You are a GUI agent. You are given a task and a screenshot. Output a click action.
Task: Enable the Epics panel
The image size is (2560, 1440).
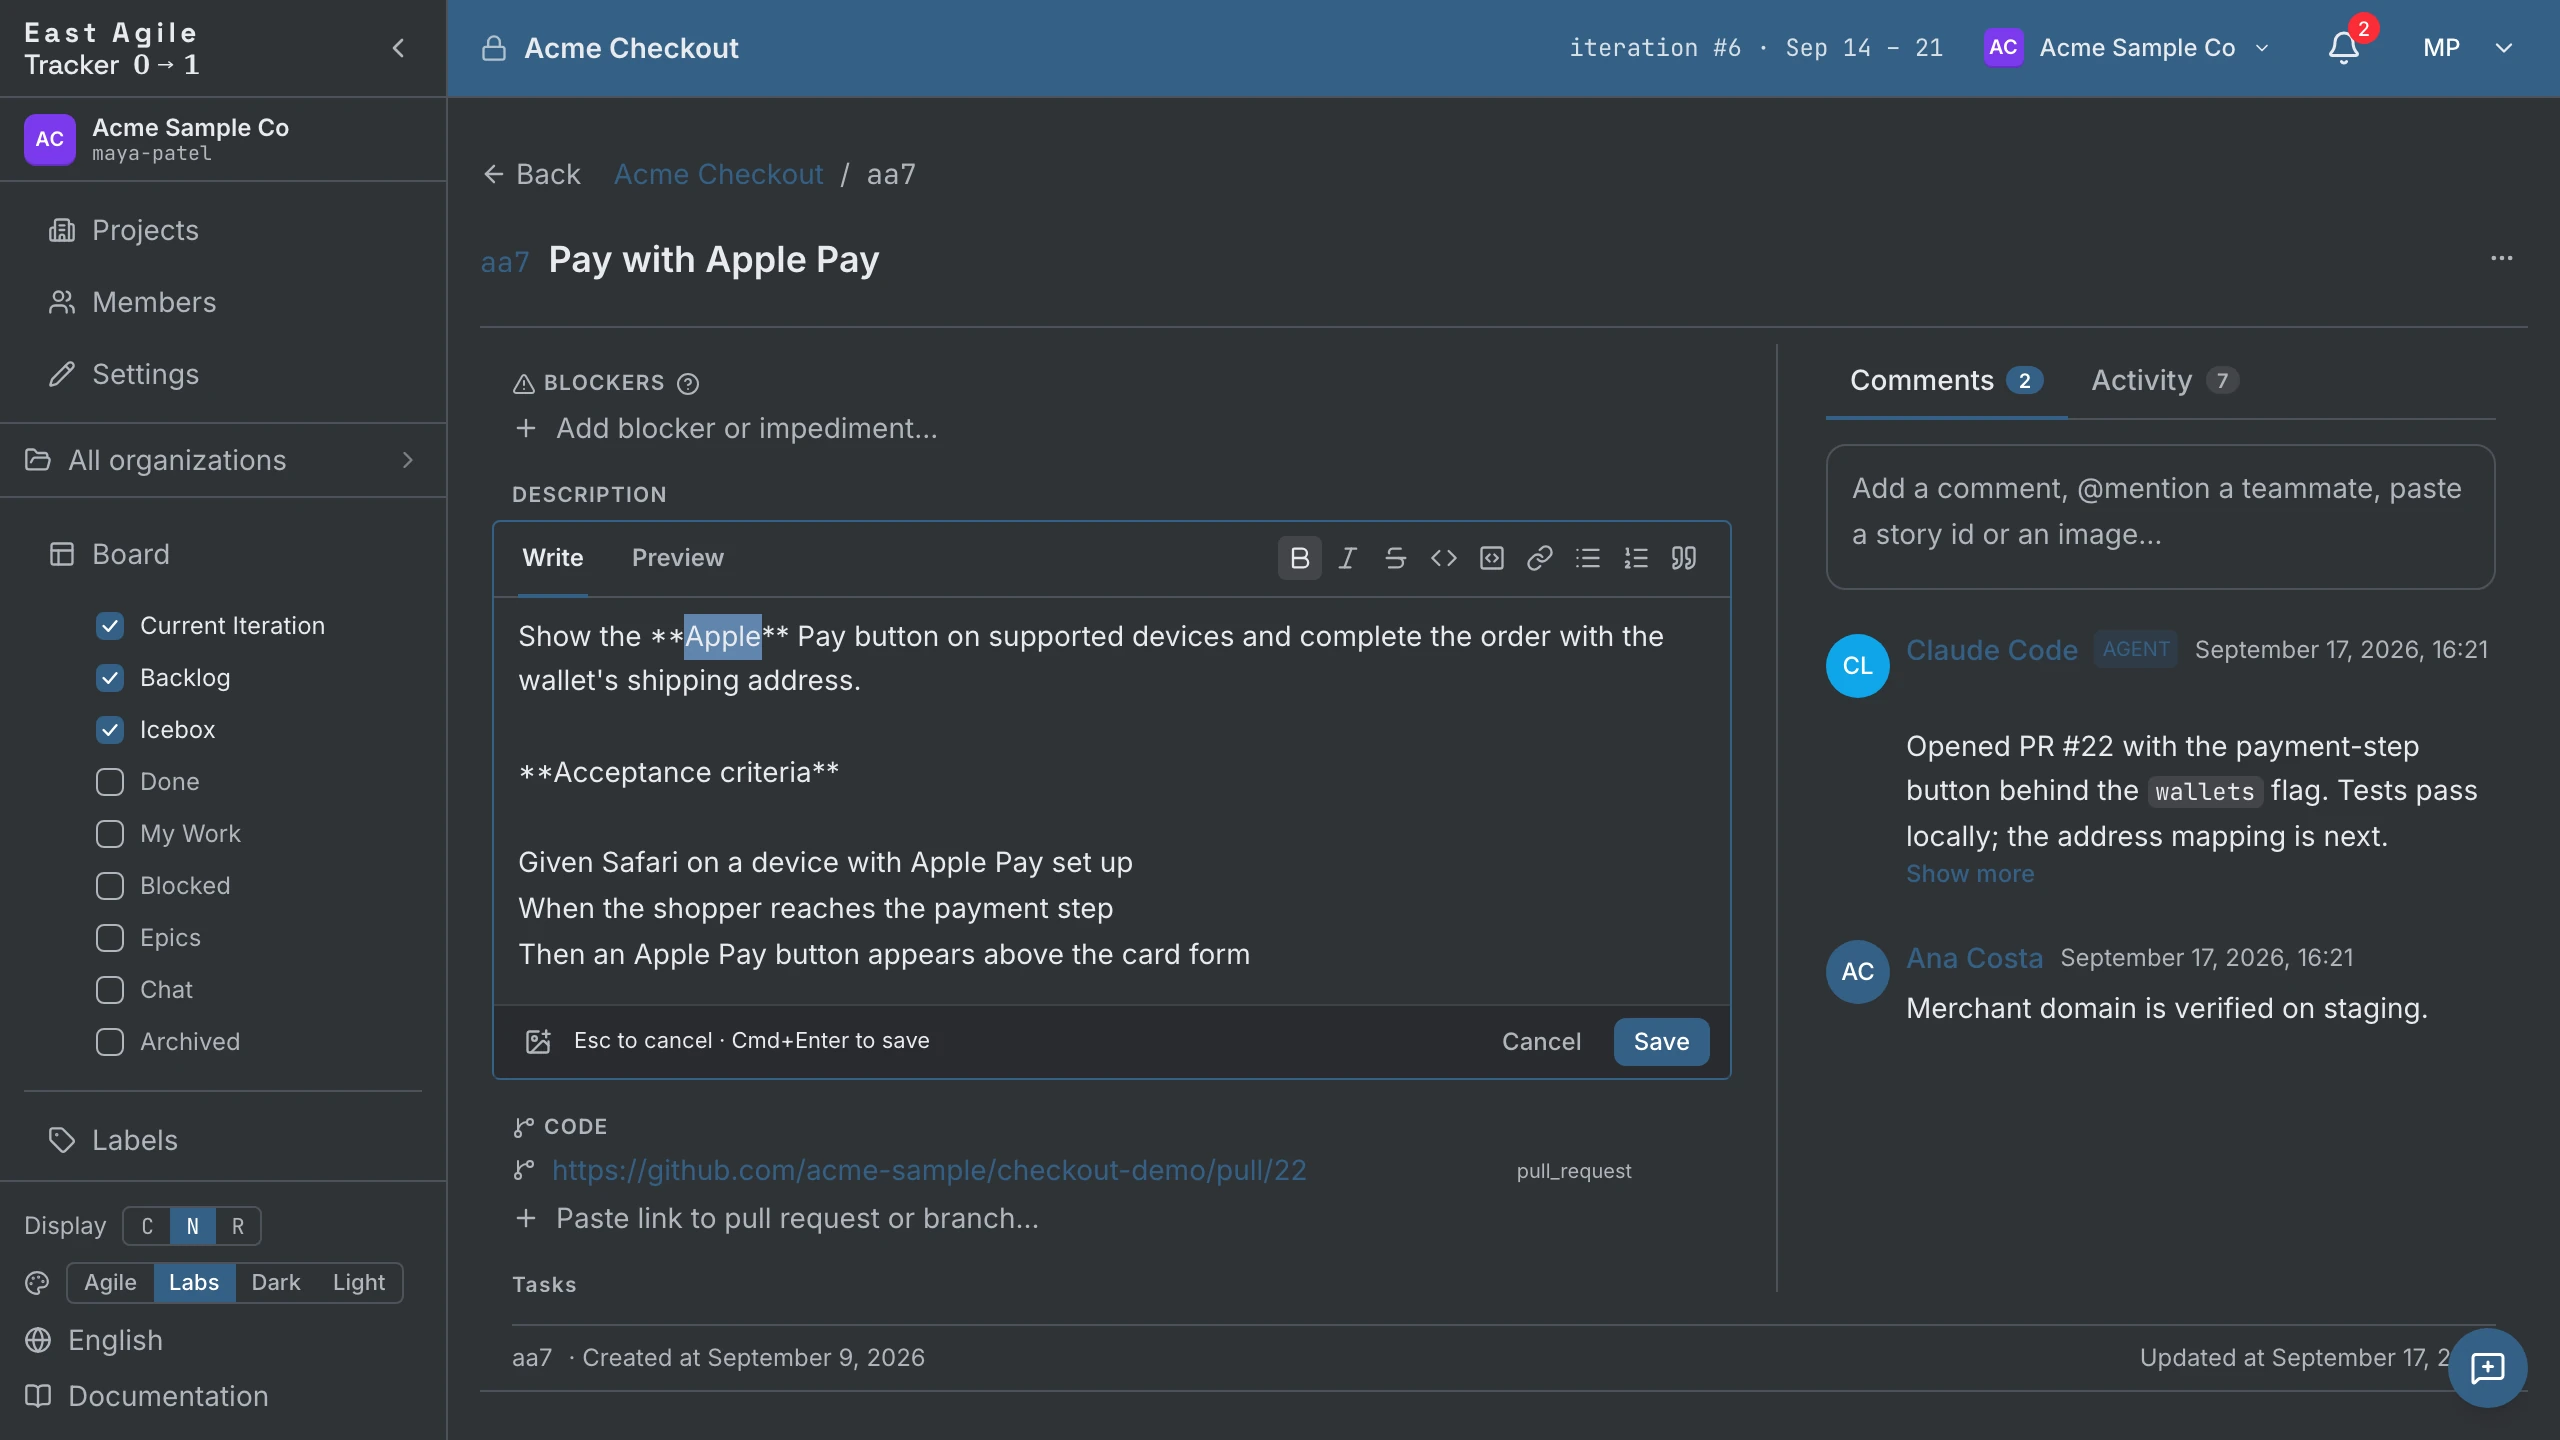pyautogui.click(x=110, y=938)
